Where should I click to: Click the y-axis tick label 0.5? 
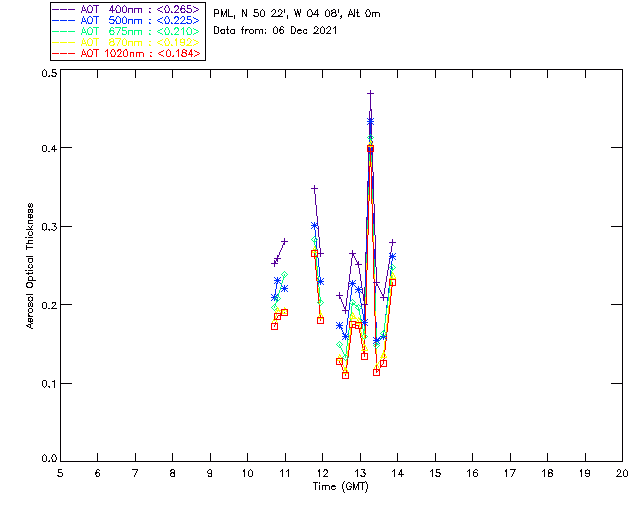[49, 73]
